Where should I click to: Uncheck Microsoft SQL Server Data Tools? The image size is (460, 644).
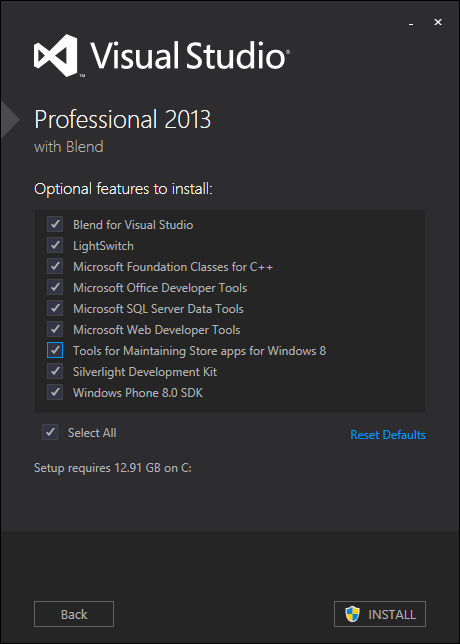click(x=55, y=308)
